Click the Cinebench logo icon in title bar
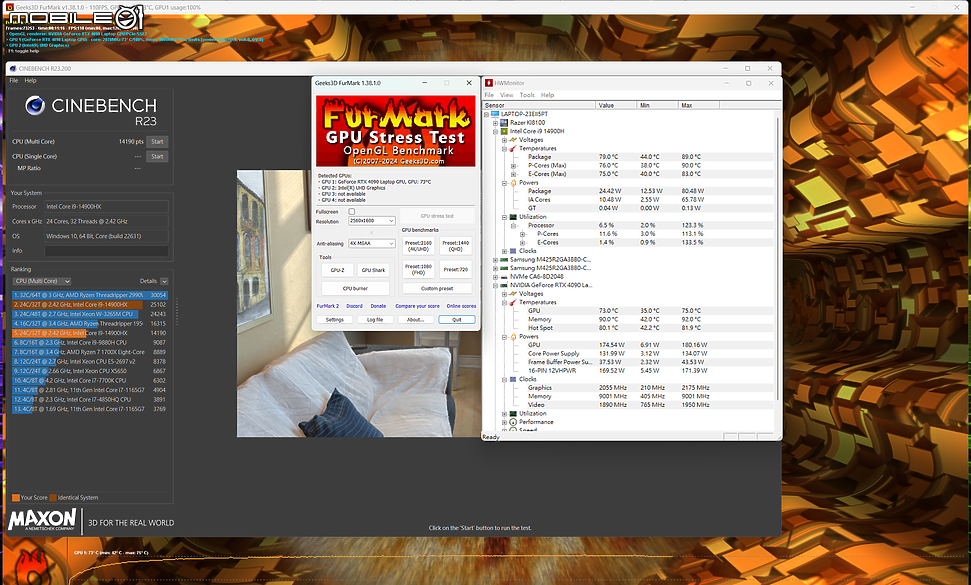971x585 pixels. point(12,69)
